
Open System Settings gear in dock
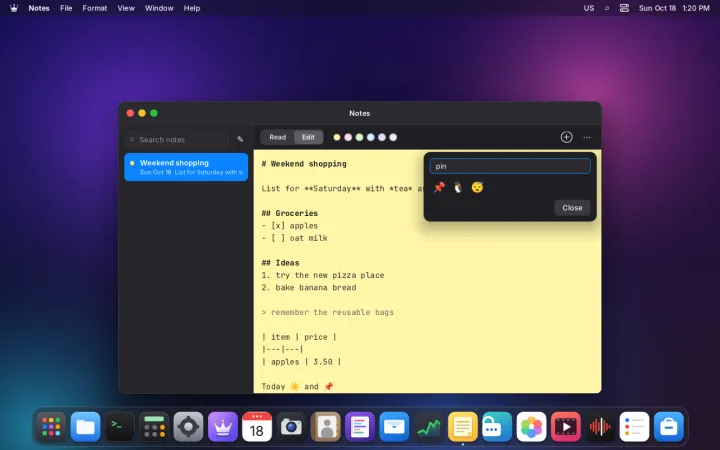[x=188, y=427]
